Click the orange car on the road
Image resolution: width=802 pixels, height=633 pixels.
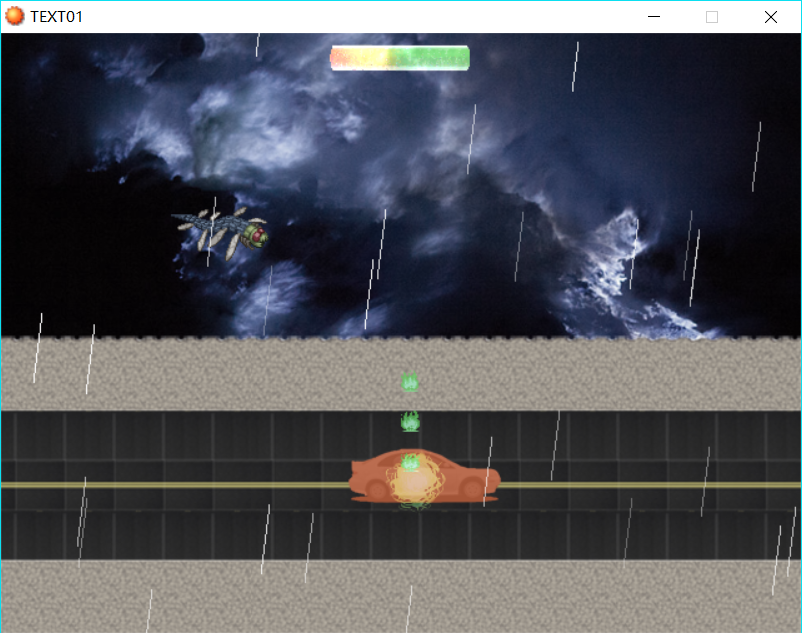[425, 476]
